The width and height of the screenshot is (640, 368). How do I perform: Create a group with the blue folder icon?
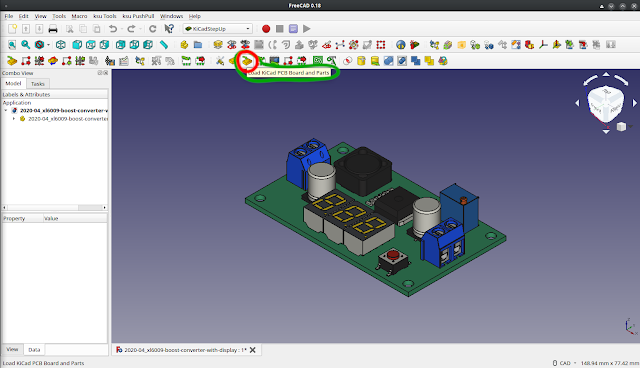198,45
